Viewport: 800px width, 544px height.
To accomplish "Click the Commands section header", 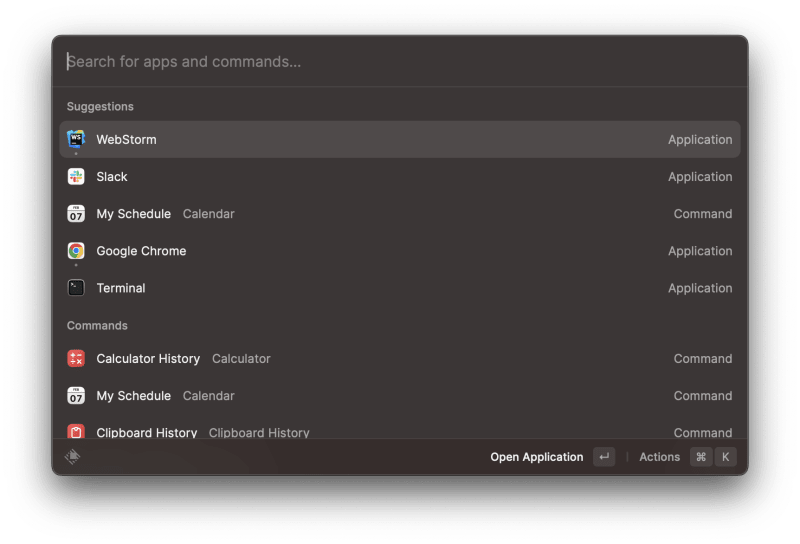I will tap(97, 326).
